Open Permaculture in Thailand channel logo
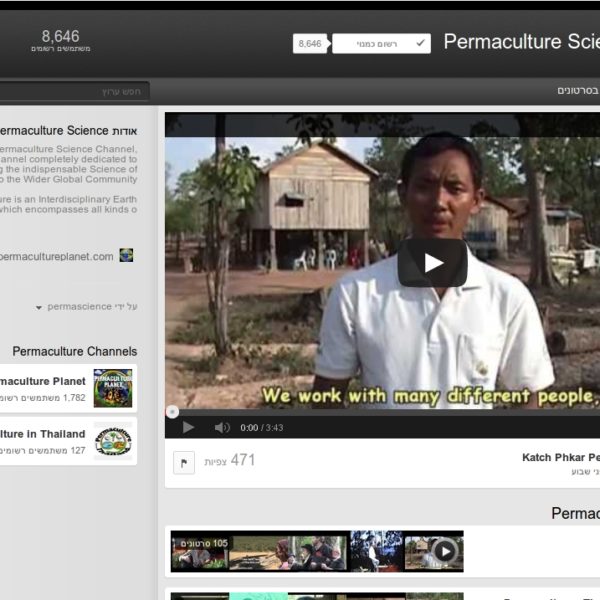 click(x=113, y=441)
